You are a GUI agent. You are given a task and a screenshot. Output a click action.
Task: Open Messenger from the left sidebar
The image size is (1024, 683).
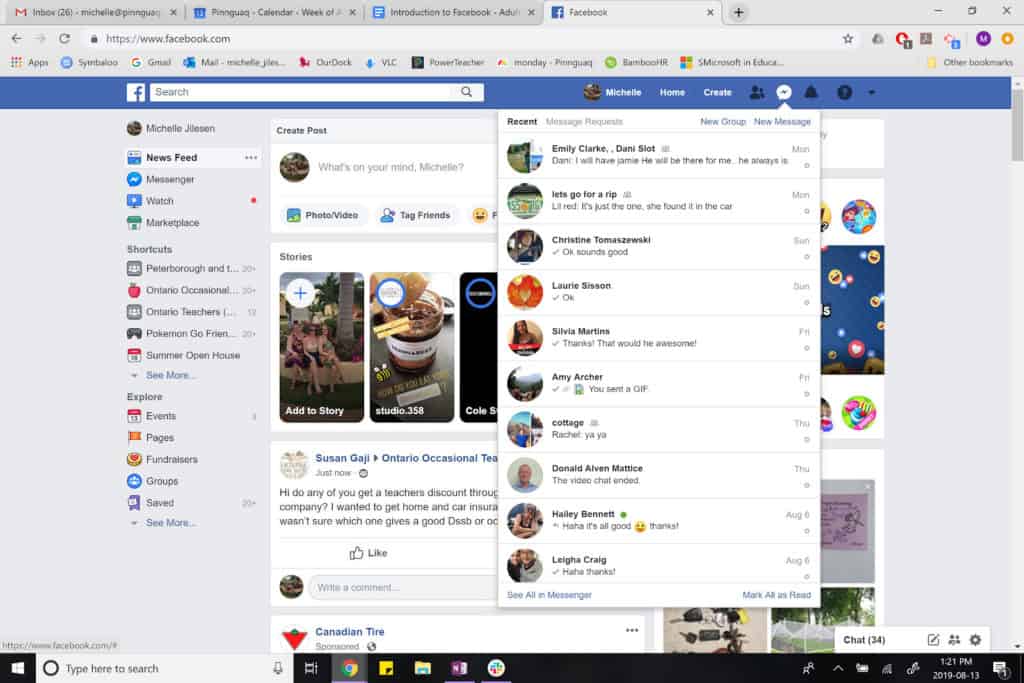tap(161, 179)
